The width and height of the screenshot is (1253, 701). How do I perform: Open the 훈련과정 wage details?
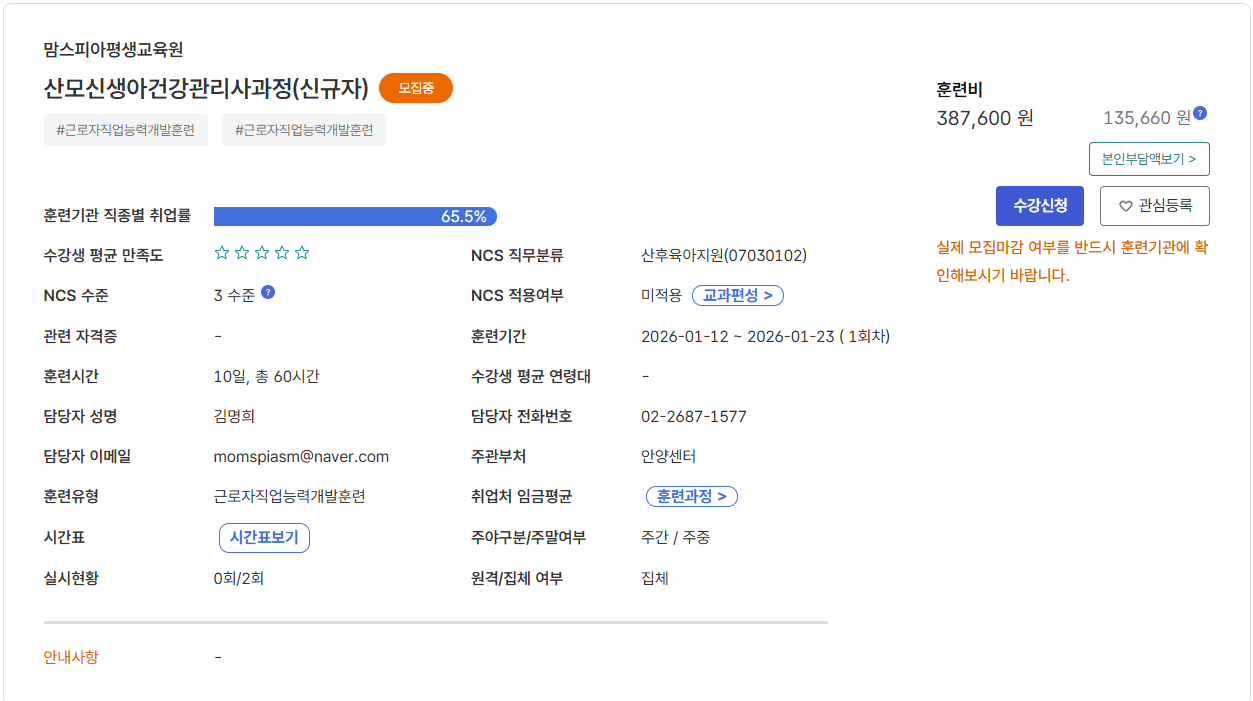691,497
